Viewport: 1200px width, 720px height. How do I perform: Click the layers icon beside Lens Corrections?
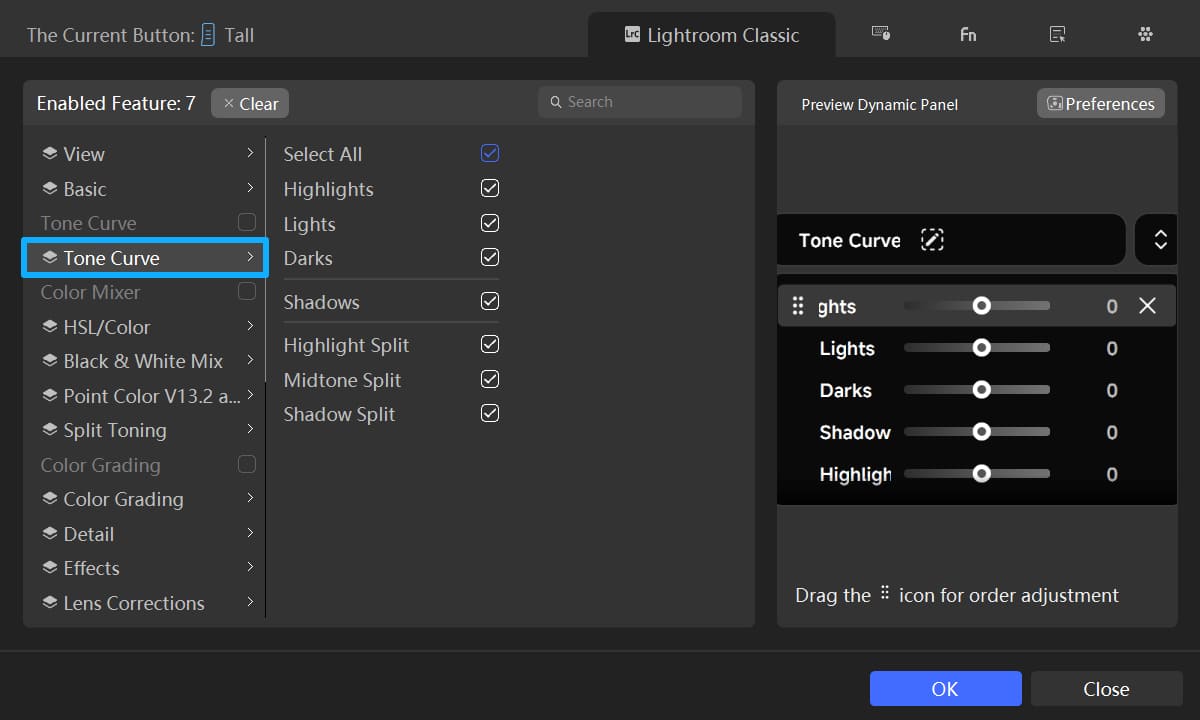[49, 603]
